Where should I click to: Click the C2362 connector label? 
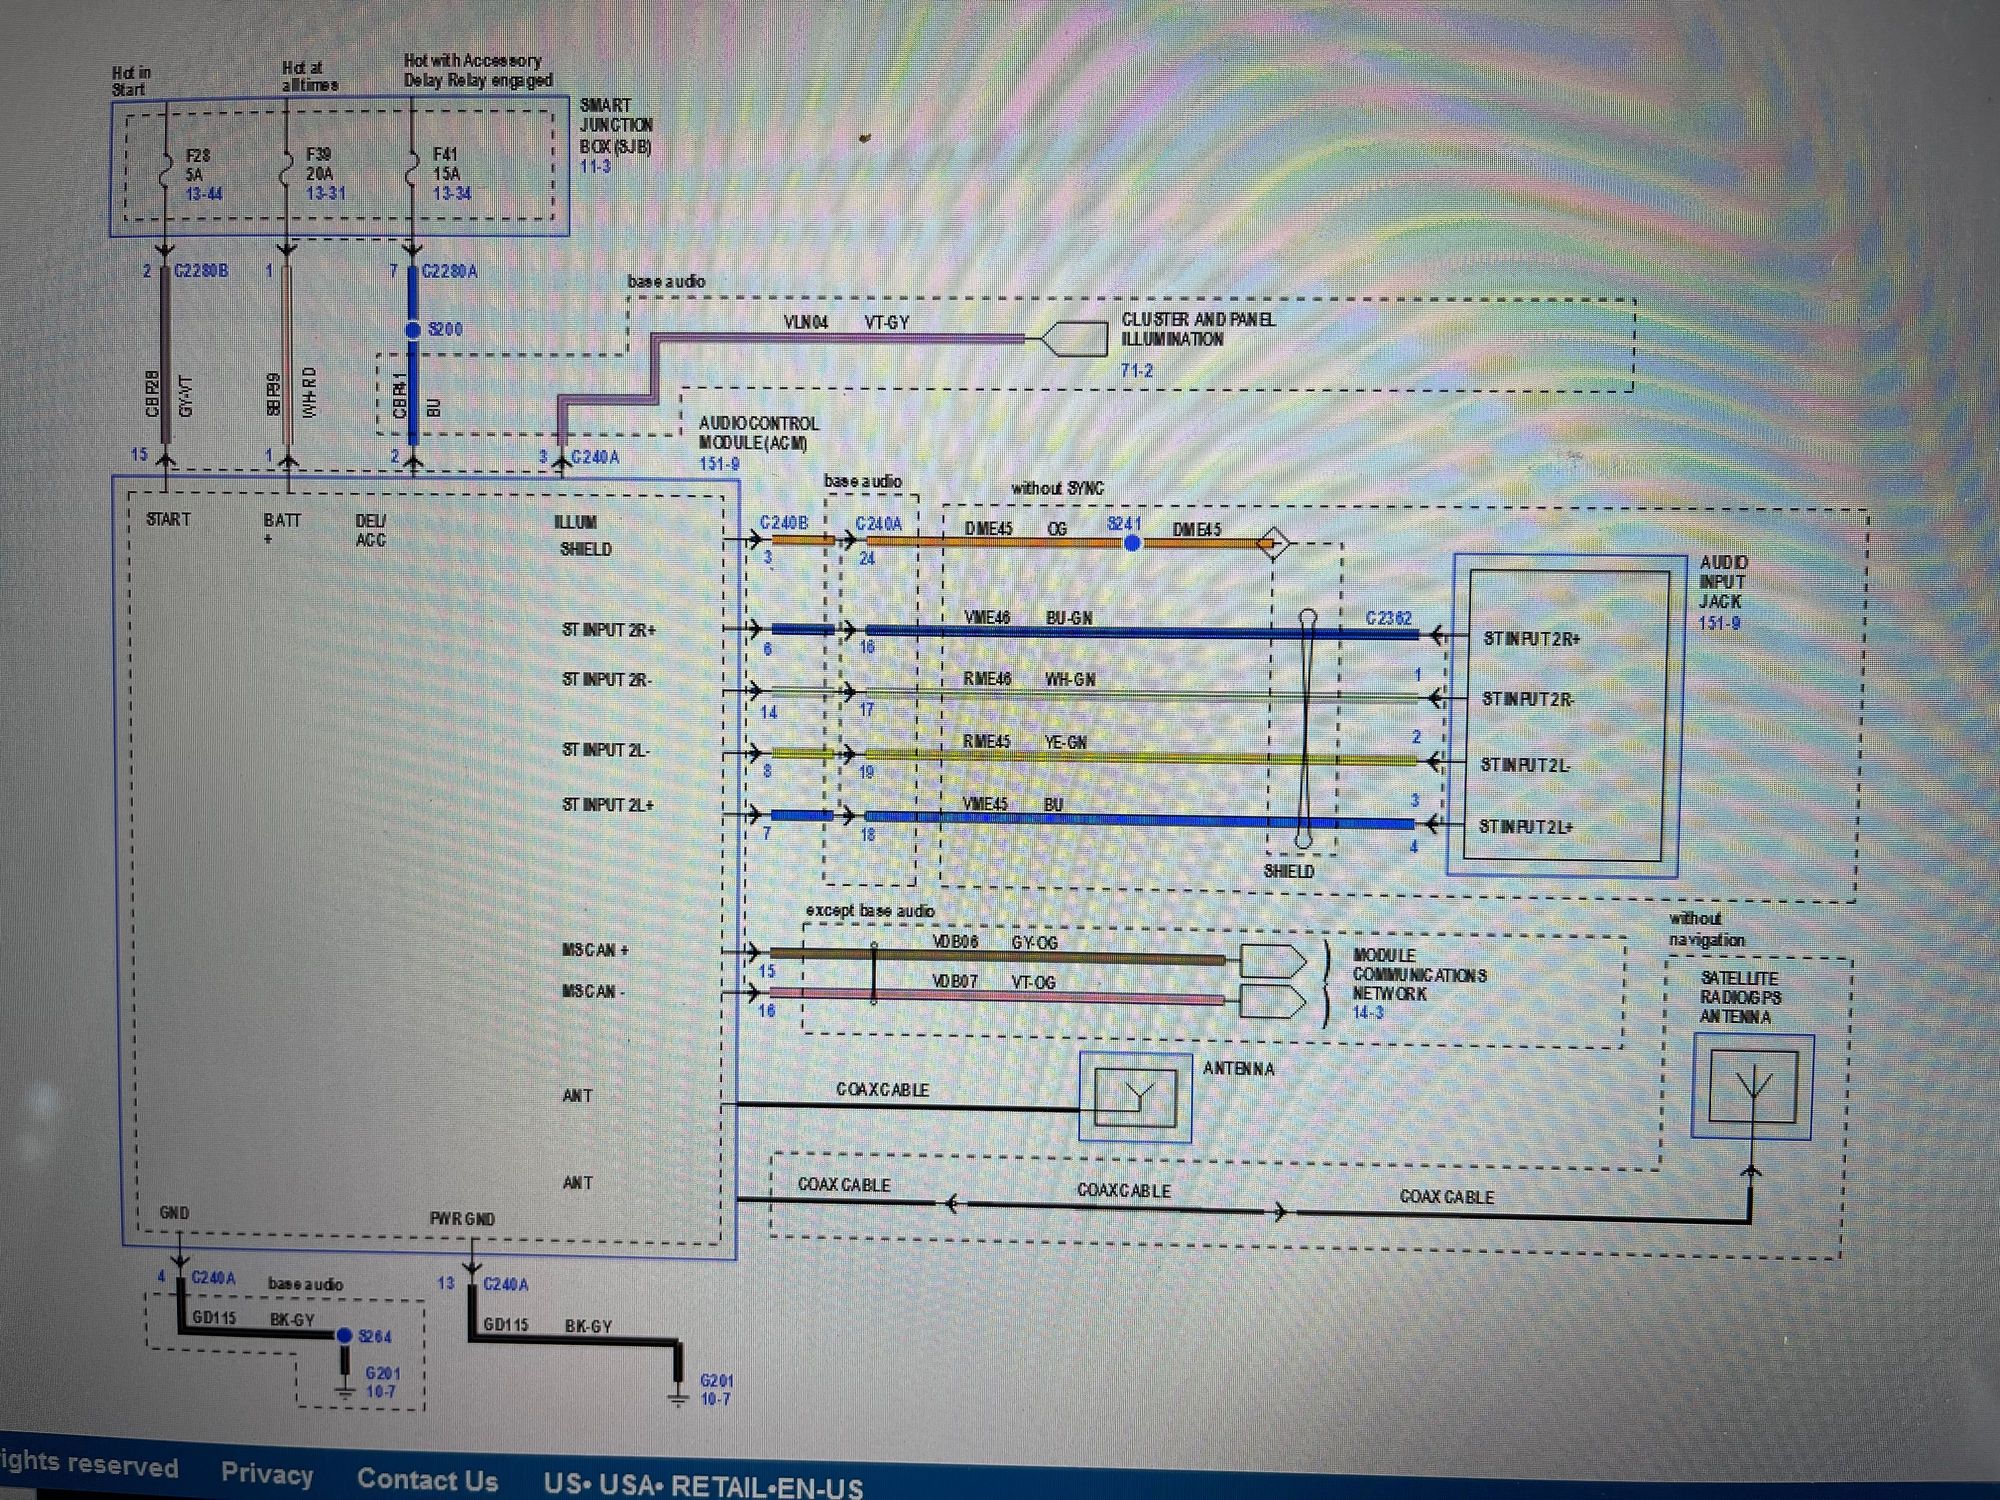click(1388, 619)
